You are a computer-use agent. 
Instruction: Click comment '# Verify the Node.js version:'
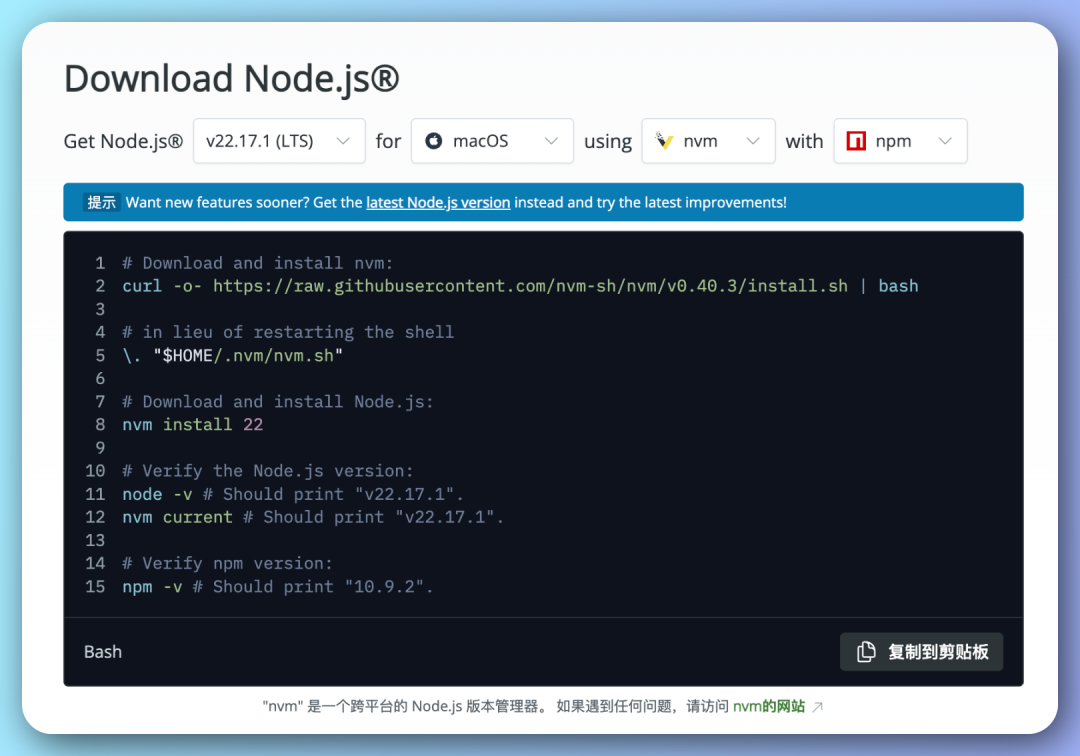(268, 471)
